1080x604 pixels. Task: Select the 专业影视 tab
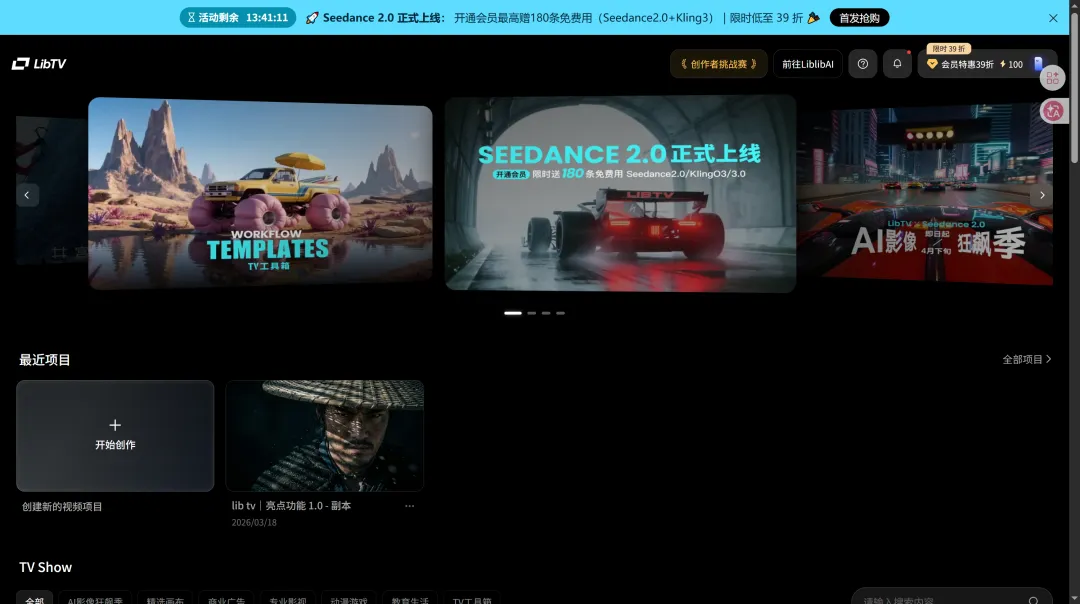[288, 599]
